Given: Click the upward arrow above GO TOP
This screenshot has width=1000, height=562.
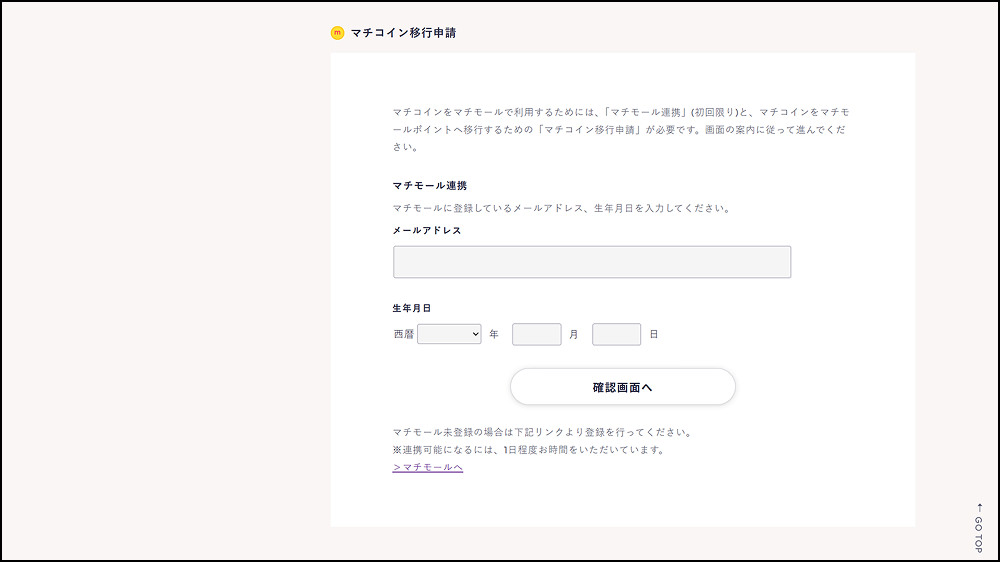Looking at the screenshot, I should (x=979, y=507).
